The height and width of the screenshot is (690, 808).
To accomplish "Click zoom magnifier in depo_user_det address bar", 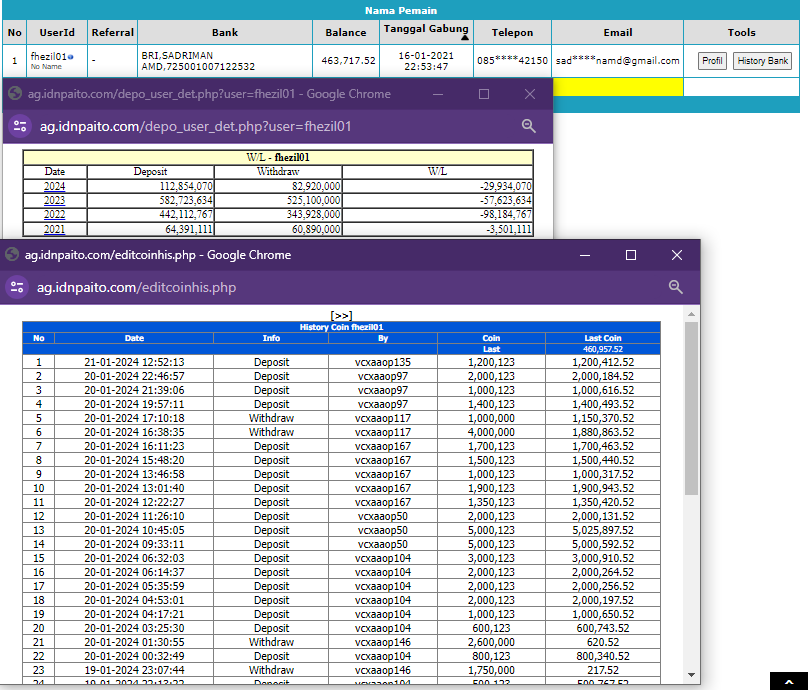I will click(x=528, y=126).
